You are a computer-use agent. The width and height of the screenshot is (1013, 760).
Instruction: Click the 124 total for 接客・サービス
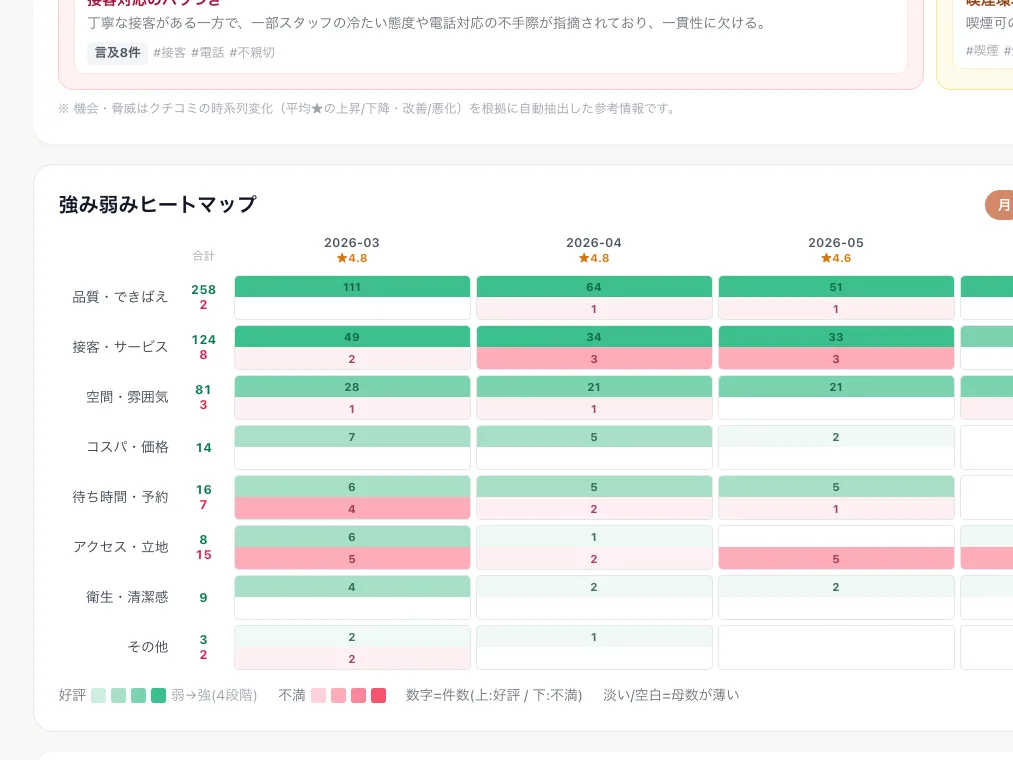(x=204, y=339)
